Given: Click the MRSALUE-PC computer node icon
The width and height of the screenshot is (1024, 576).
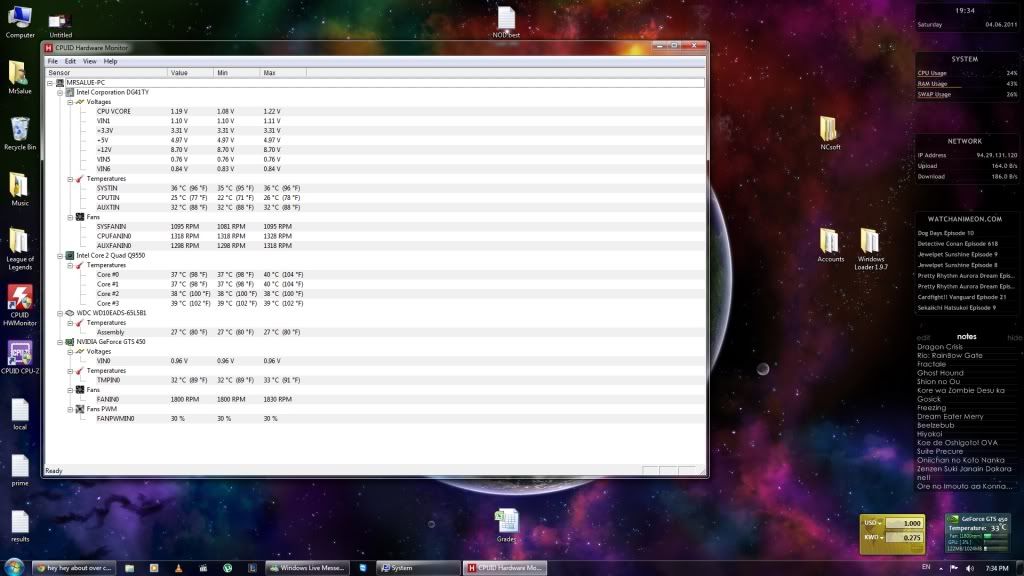Looking at the screenshot, I should (x=60, y=83).
